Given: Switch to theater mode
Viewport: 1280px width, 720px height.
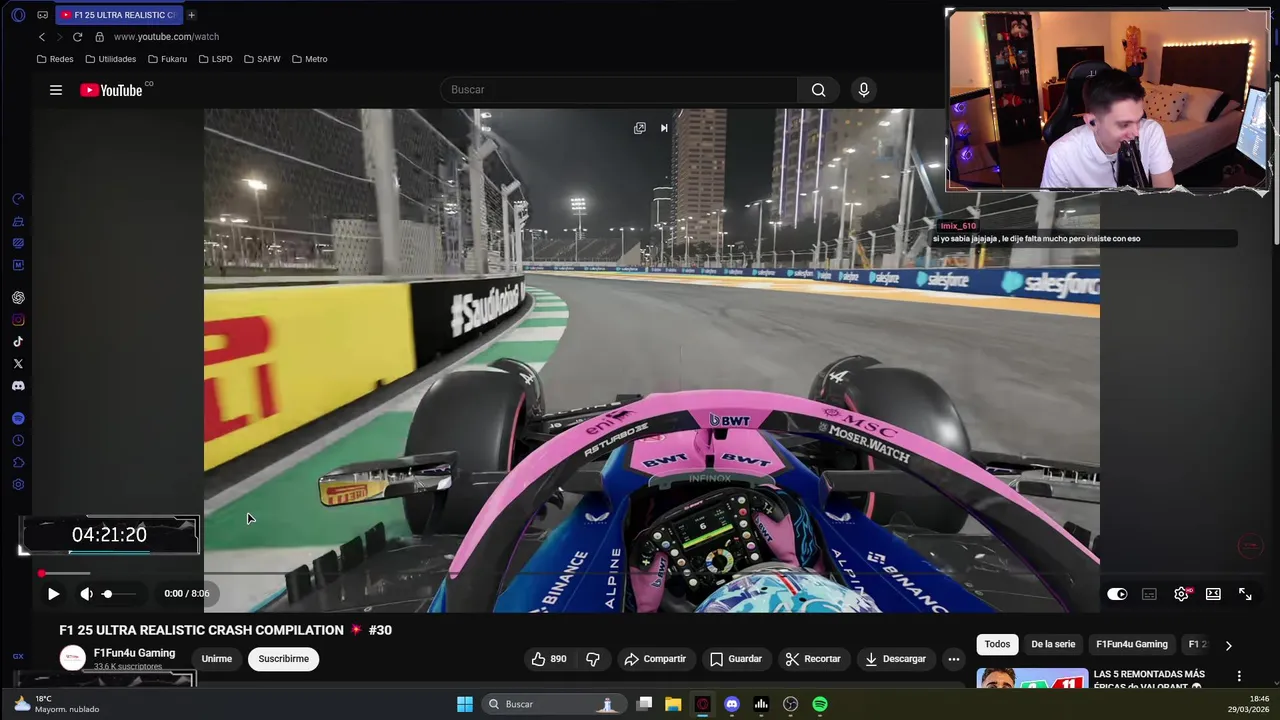Looking at the screenshot, I should click(1213, 594).
